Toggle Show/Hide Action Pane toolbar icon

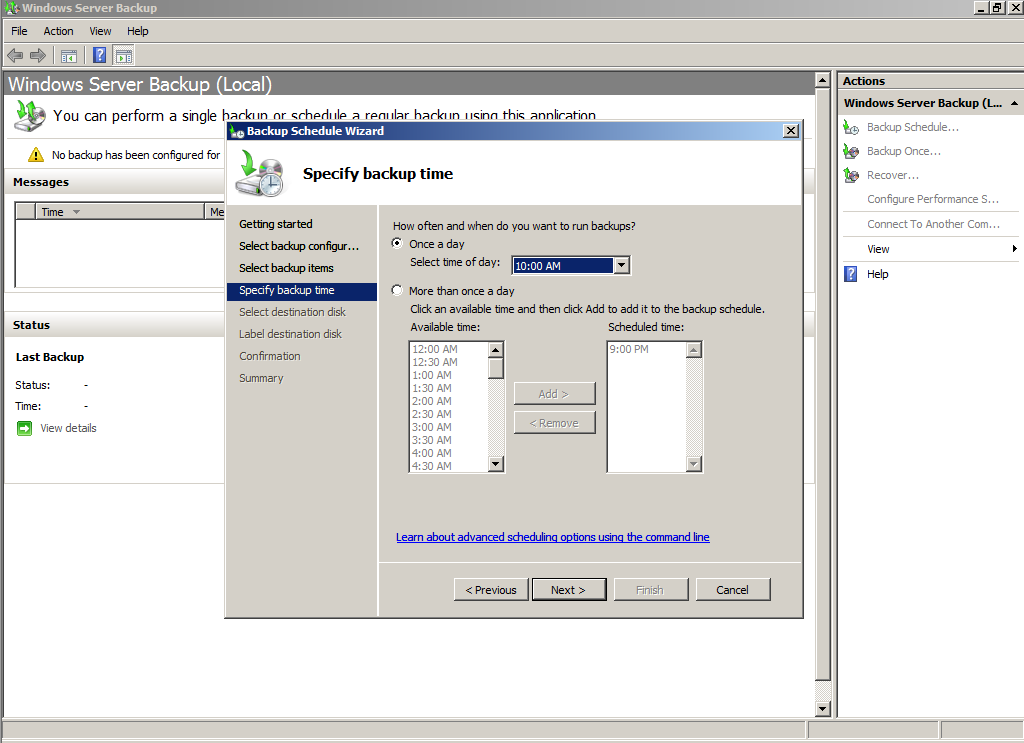[x=123, y=56]
